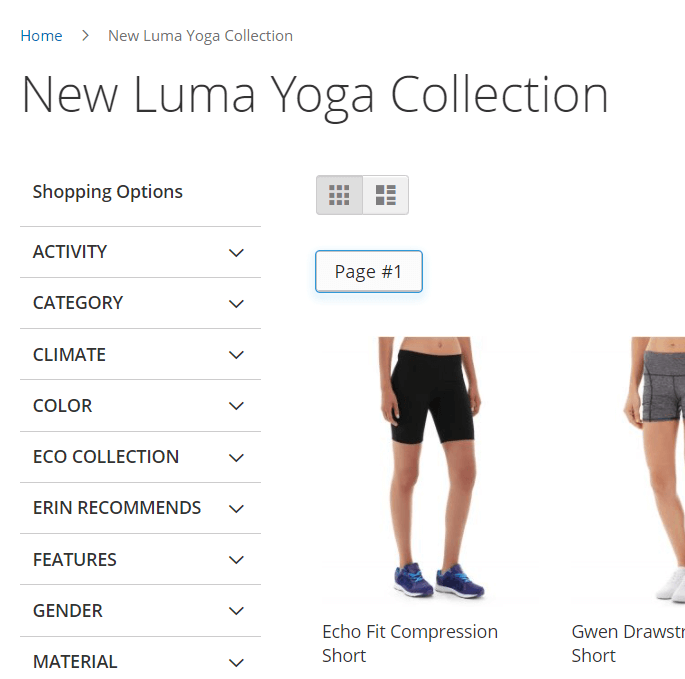
Task: Open Gwen Drawstring Short title link
Action: coord(628,644)
